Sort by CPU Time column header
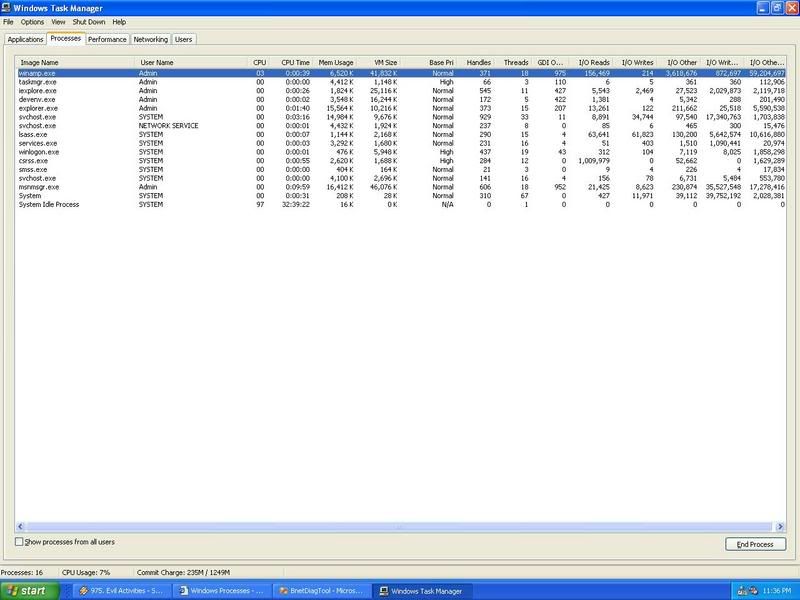 (292, 62)
